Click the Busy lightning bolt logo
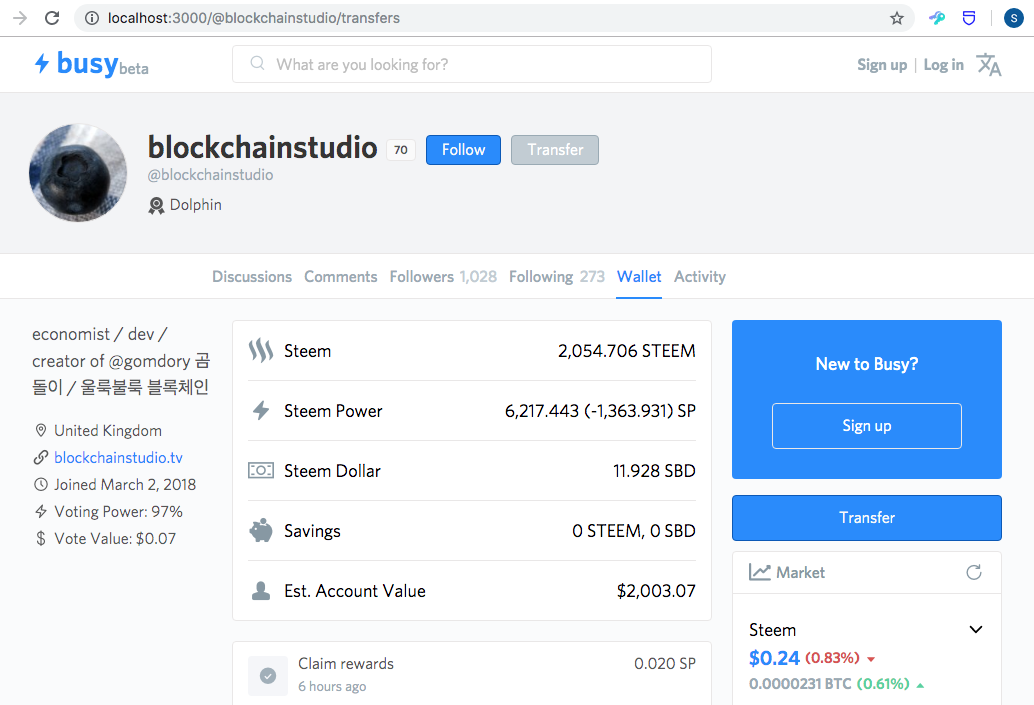This screenshot has height=705, width=1034. click(x=42, y=63)
